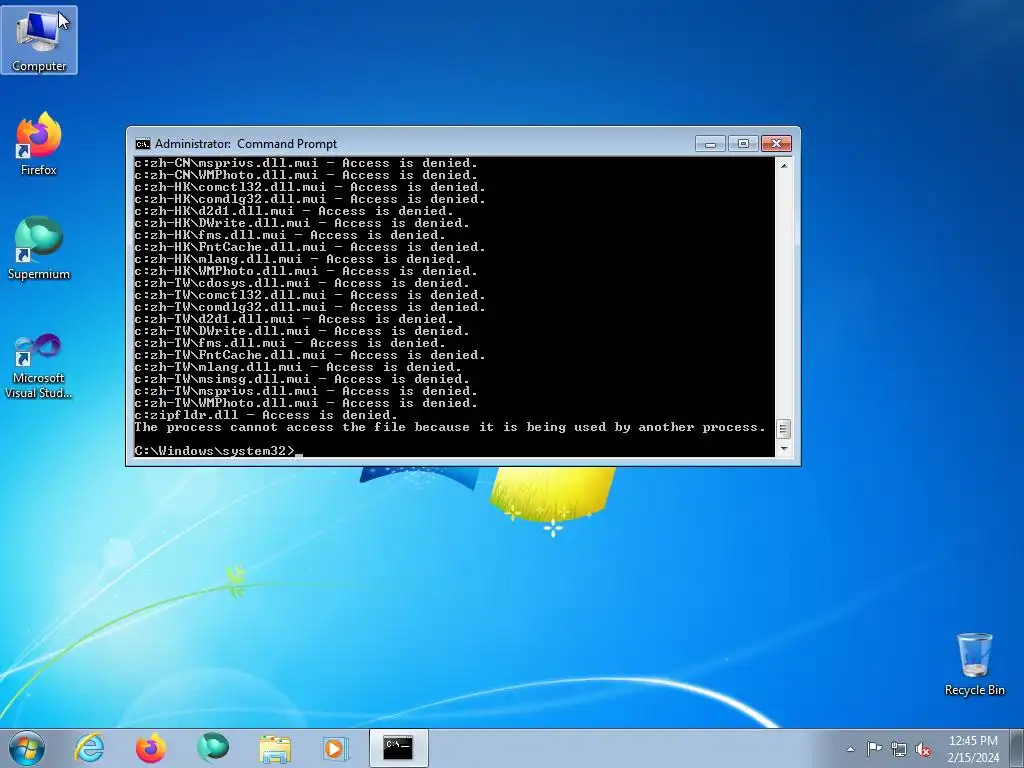Screen dimensions: 1024x768
Task: Click the zh-TW\mlang.dll.mui line
Action: pyautogui.click(x=298, y=367)
